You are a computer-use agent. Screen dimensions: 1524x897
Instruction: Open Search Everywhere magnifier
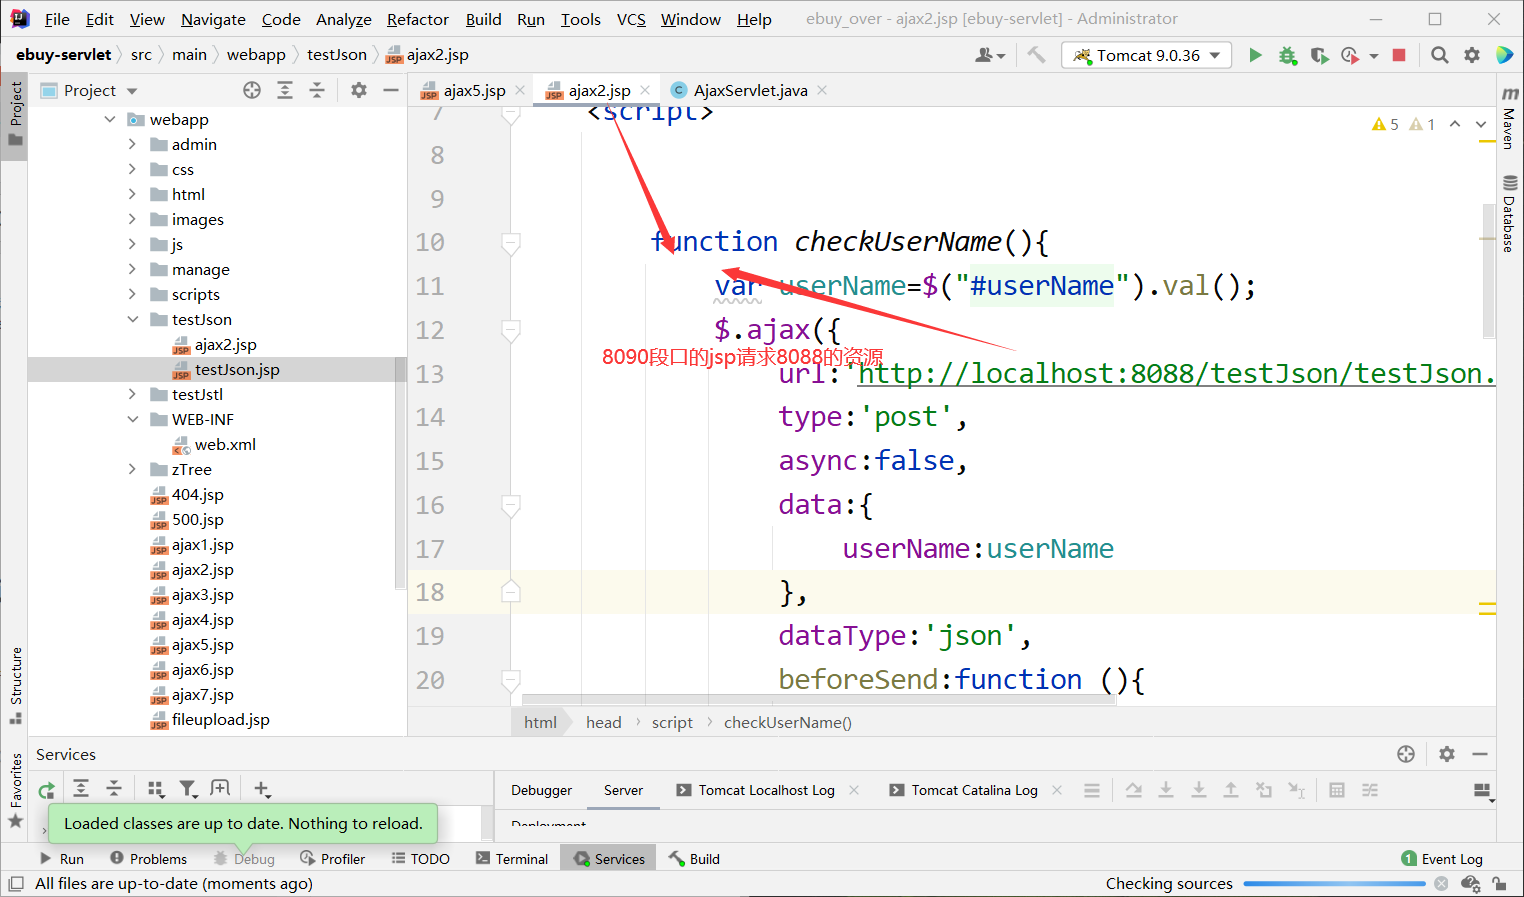click(x=1439, y=55)
